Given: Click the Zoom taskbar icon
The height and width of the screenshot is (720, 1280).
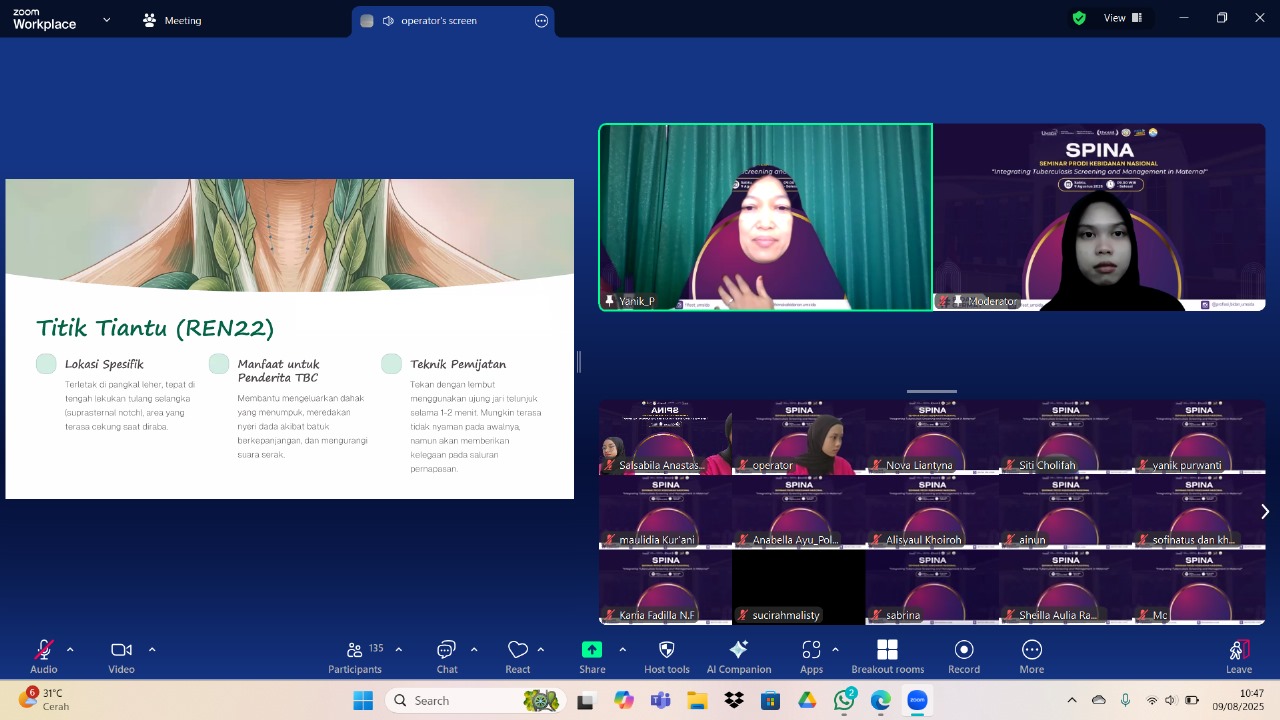Looking at the screenshot, I should [917, 700].
